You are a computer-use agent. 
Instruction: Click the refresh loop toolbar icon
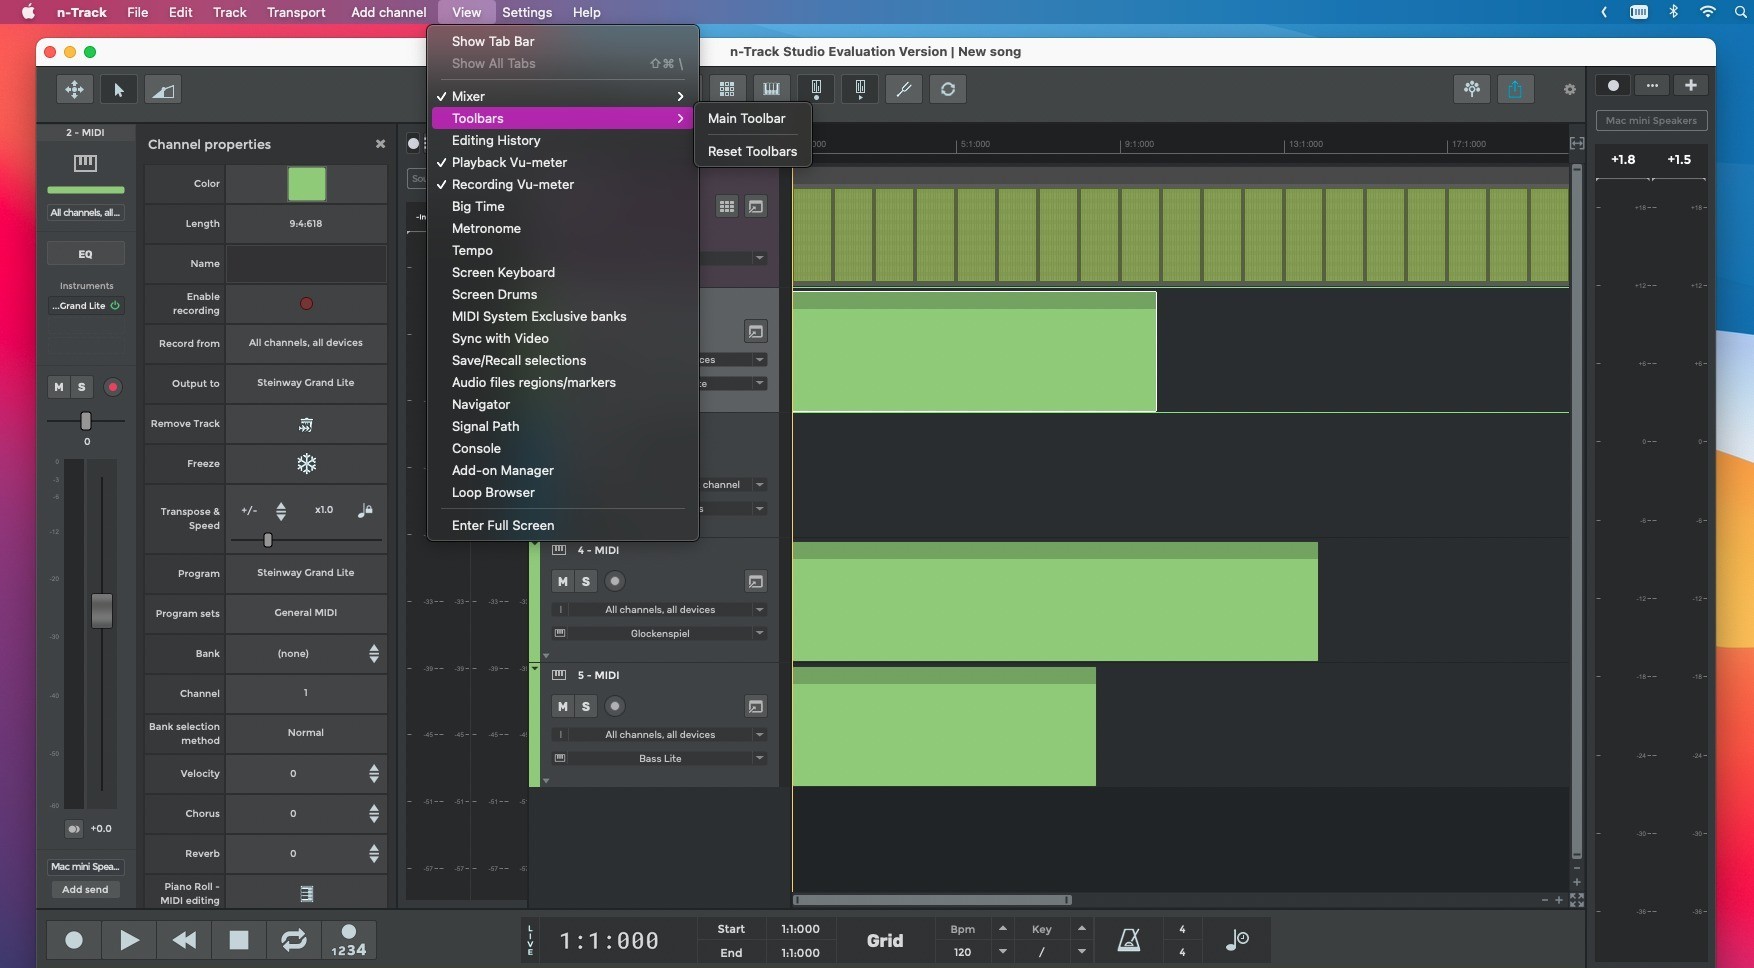click(x=948, y=89)
